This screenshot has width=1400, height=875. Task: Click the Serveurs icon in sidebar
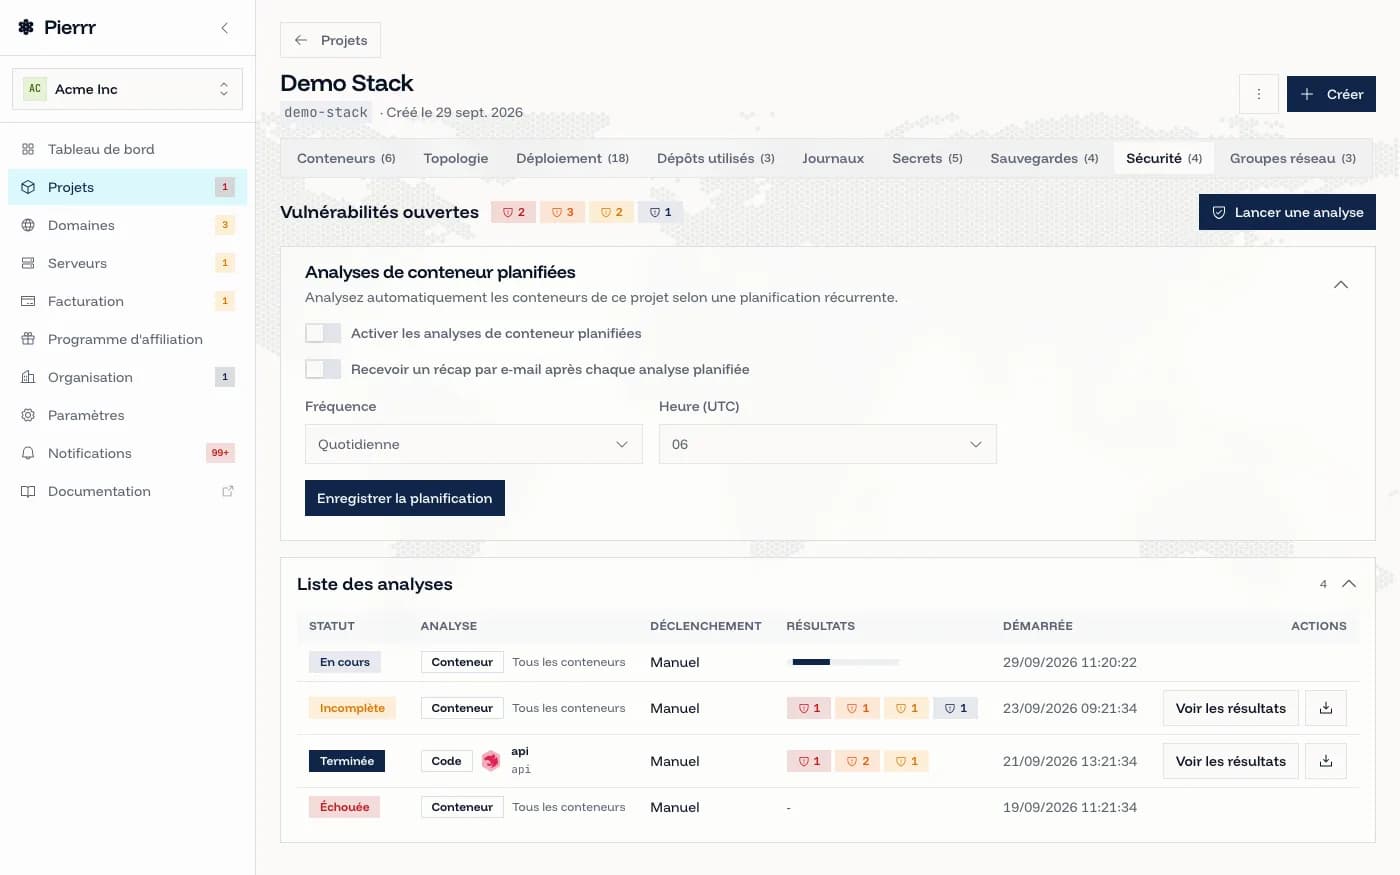pyautogui.click(x=28, y=263)
